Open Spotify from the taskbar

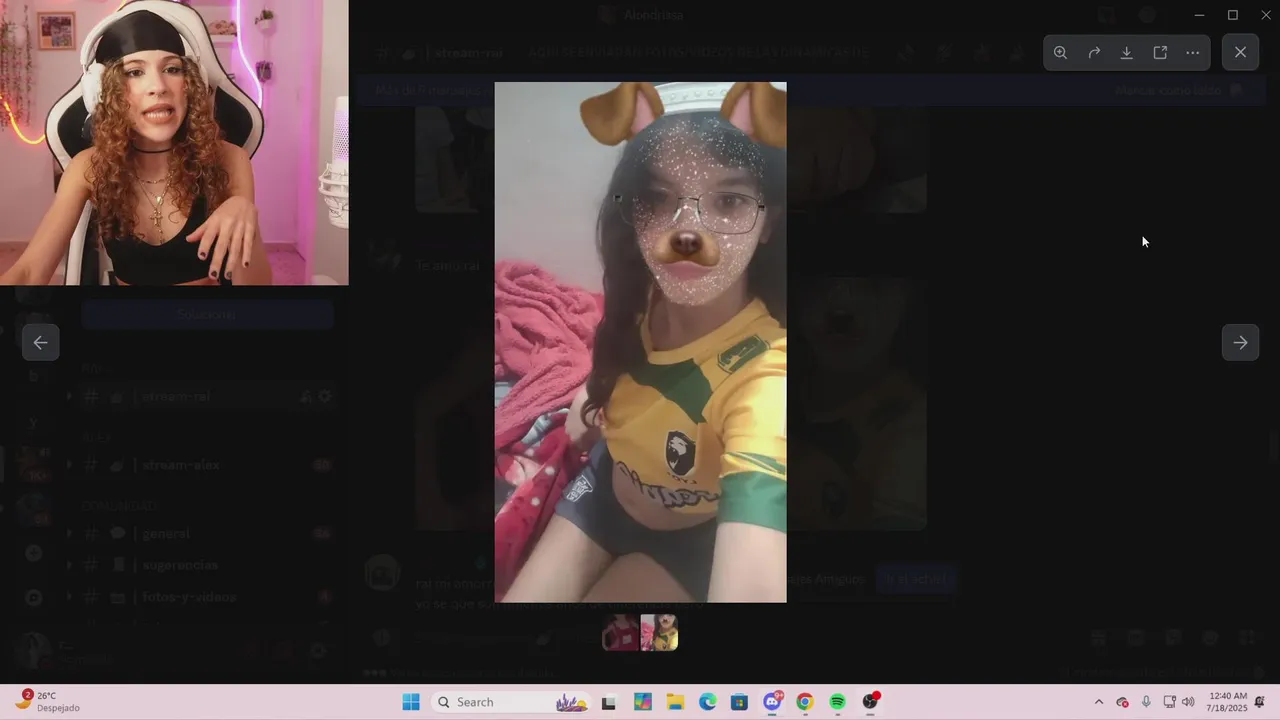tap(838, 702)
